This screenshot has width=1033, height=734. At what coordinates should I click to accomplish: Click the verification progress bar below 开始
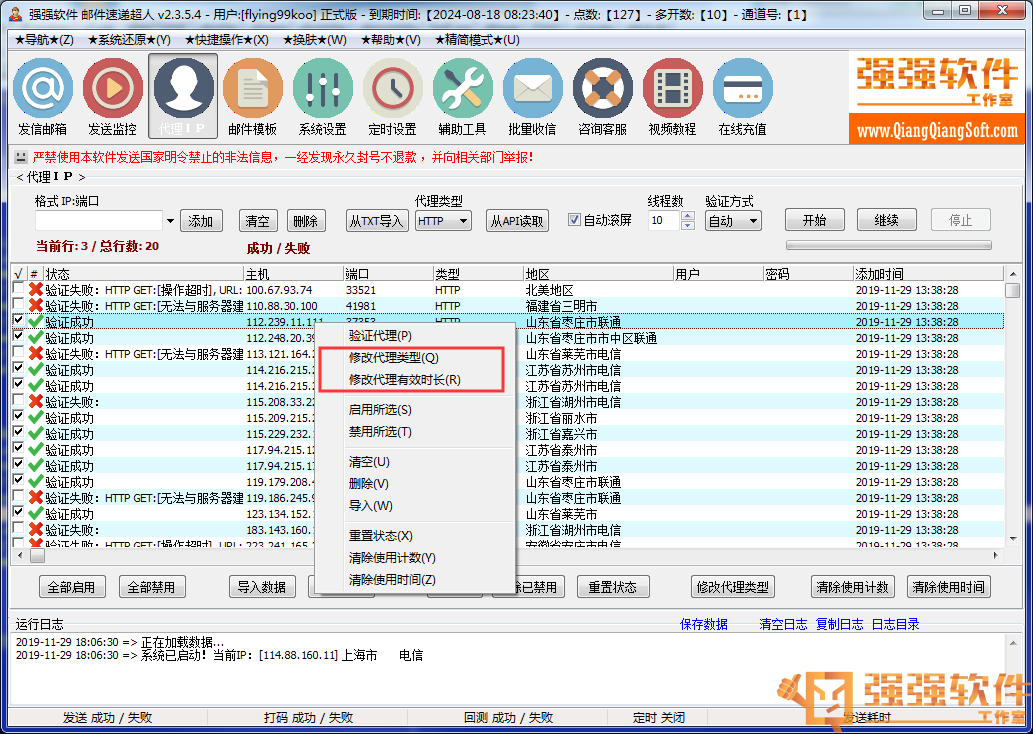[889, 245]
